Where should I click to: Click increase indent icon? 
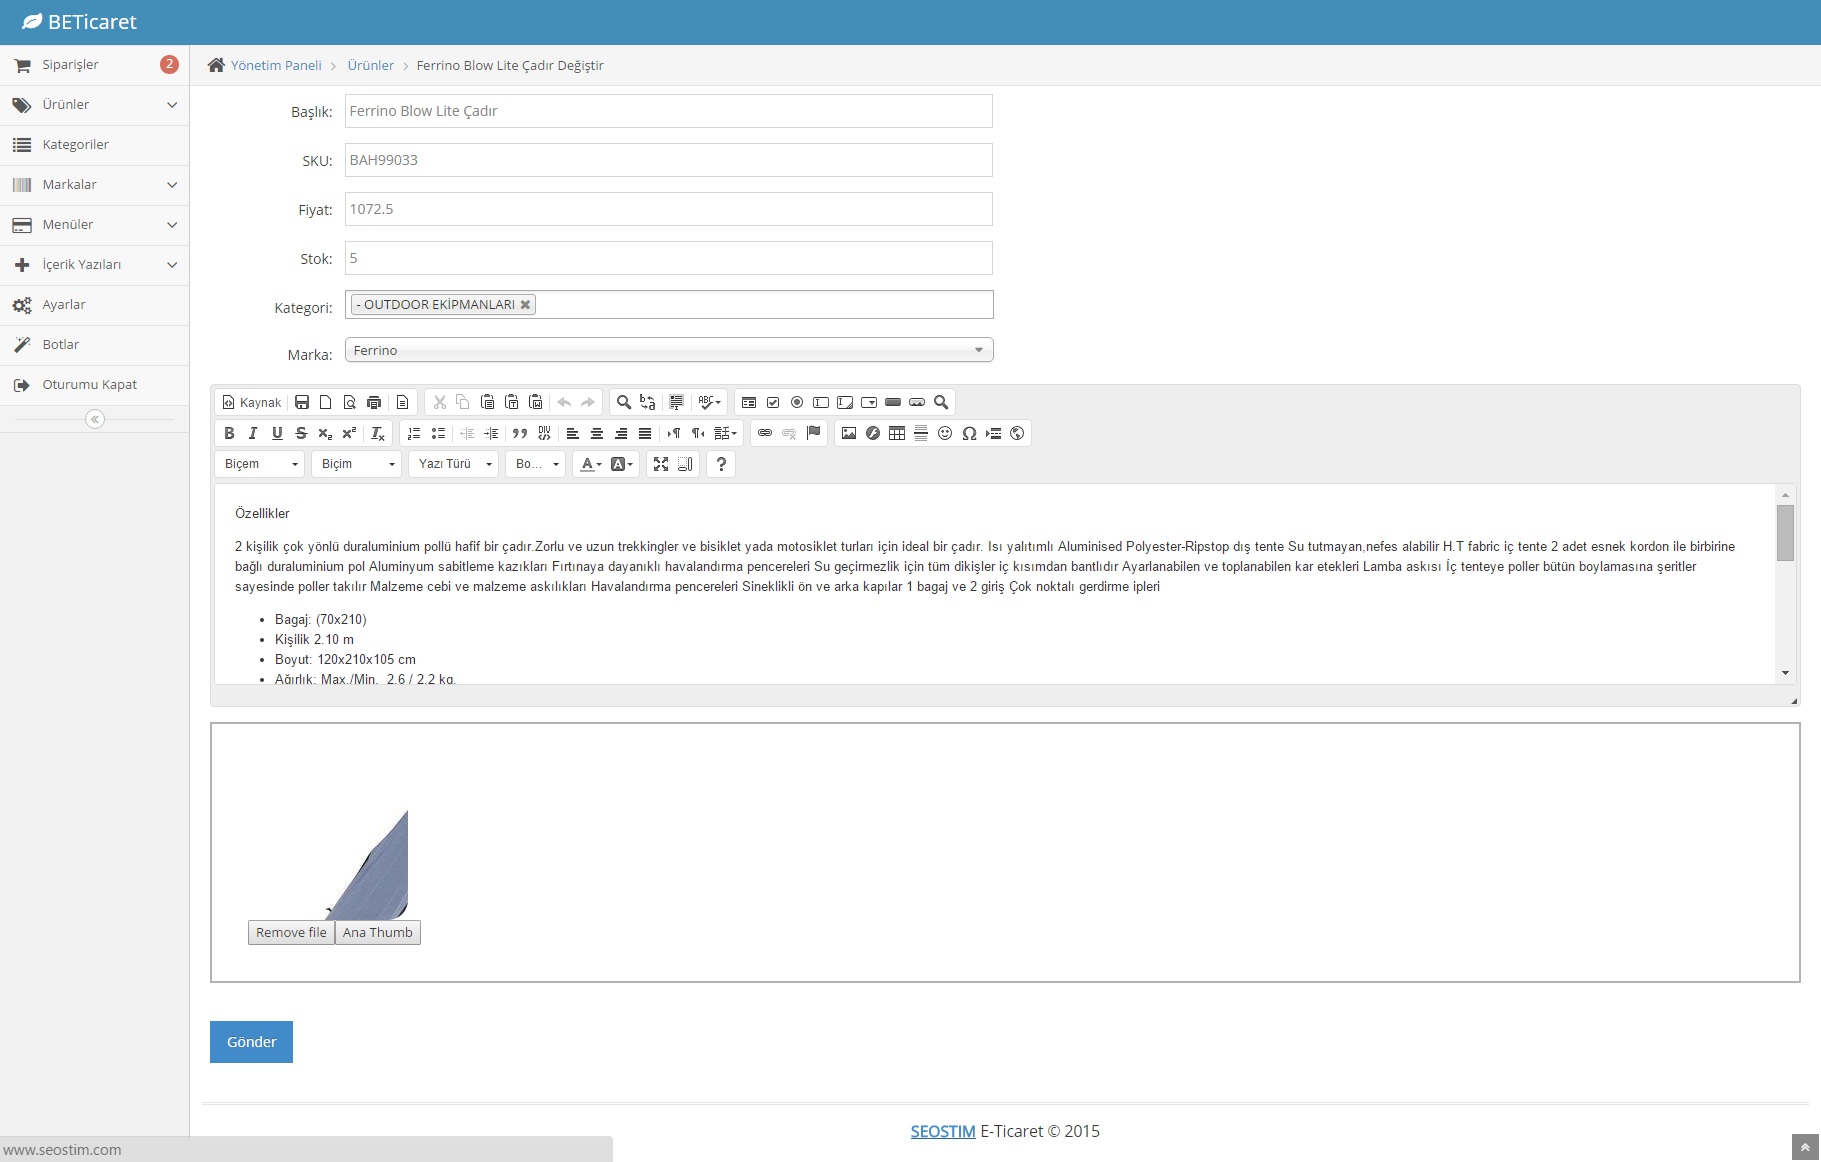pyautogui.click(x=491, y=433)
